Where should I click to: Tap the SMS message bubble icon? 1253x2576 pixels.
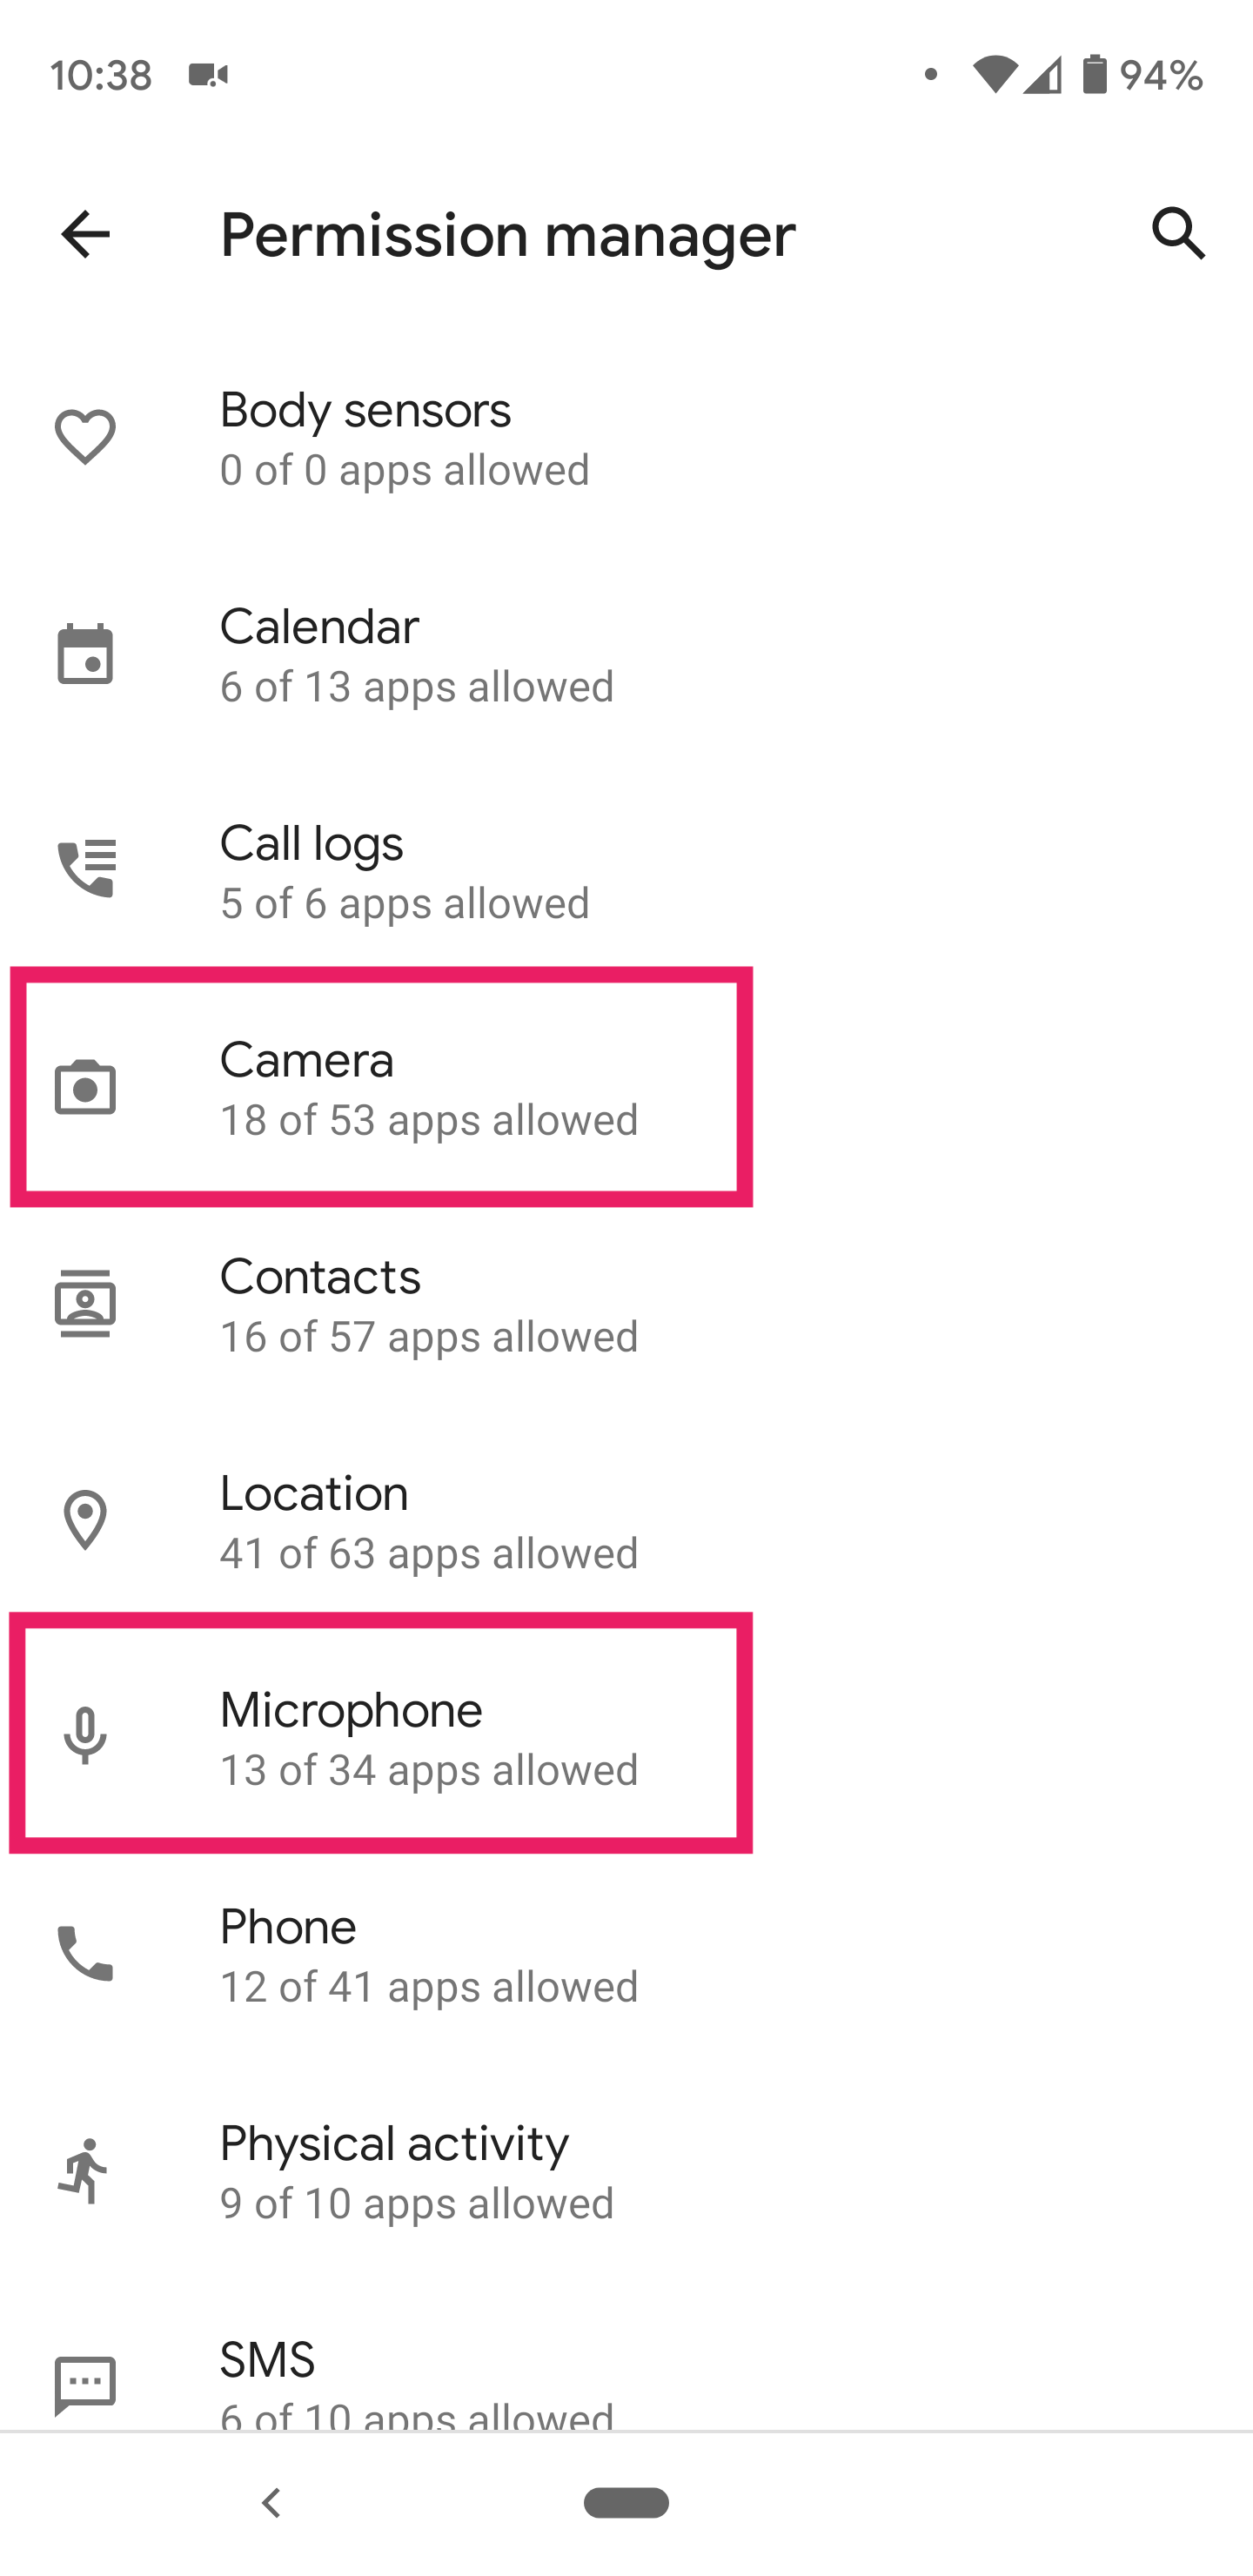tap(85, 2385)
